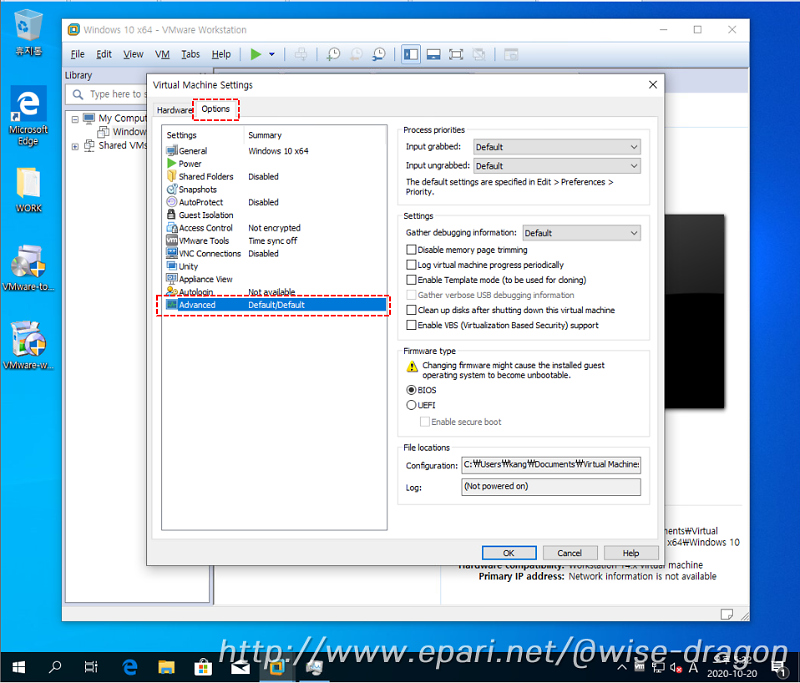Image resolution: width=800 pixels, height=683 pixels.
Task: Open Mail app from taskbar
Action: (240, 667)
